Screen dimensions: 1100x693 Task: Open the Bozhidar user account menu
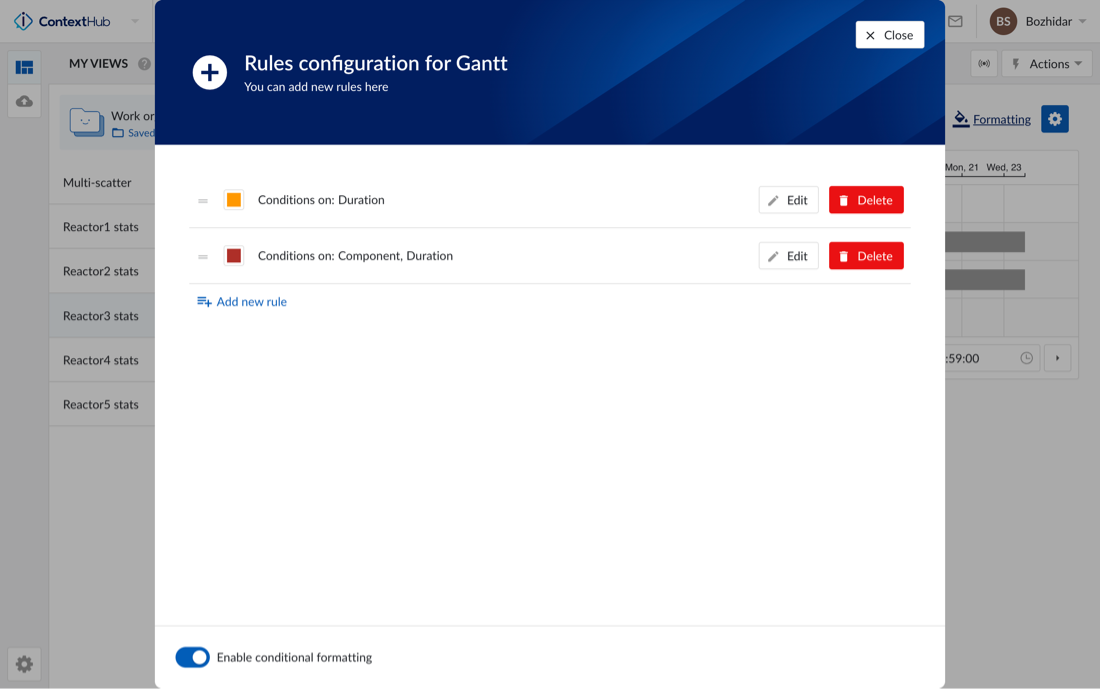point(1037,21)
